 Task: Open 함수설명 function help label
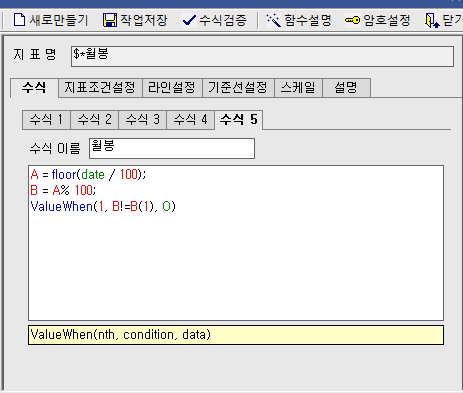(x=308, y=20)
